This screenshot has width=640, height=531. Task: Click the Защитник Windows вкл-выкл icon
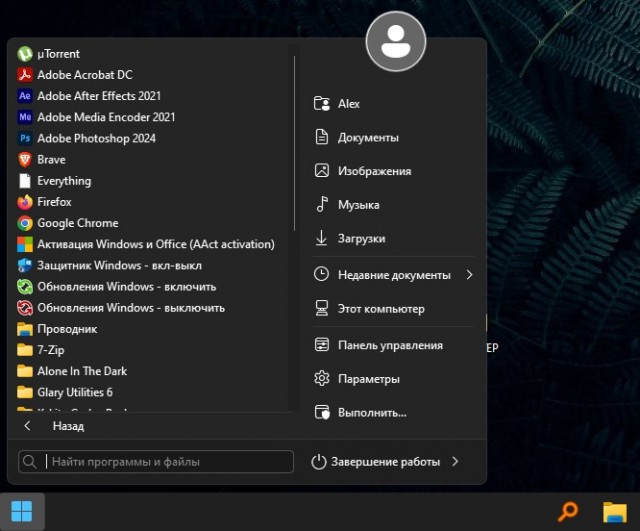coord(24,266)
